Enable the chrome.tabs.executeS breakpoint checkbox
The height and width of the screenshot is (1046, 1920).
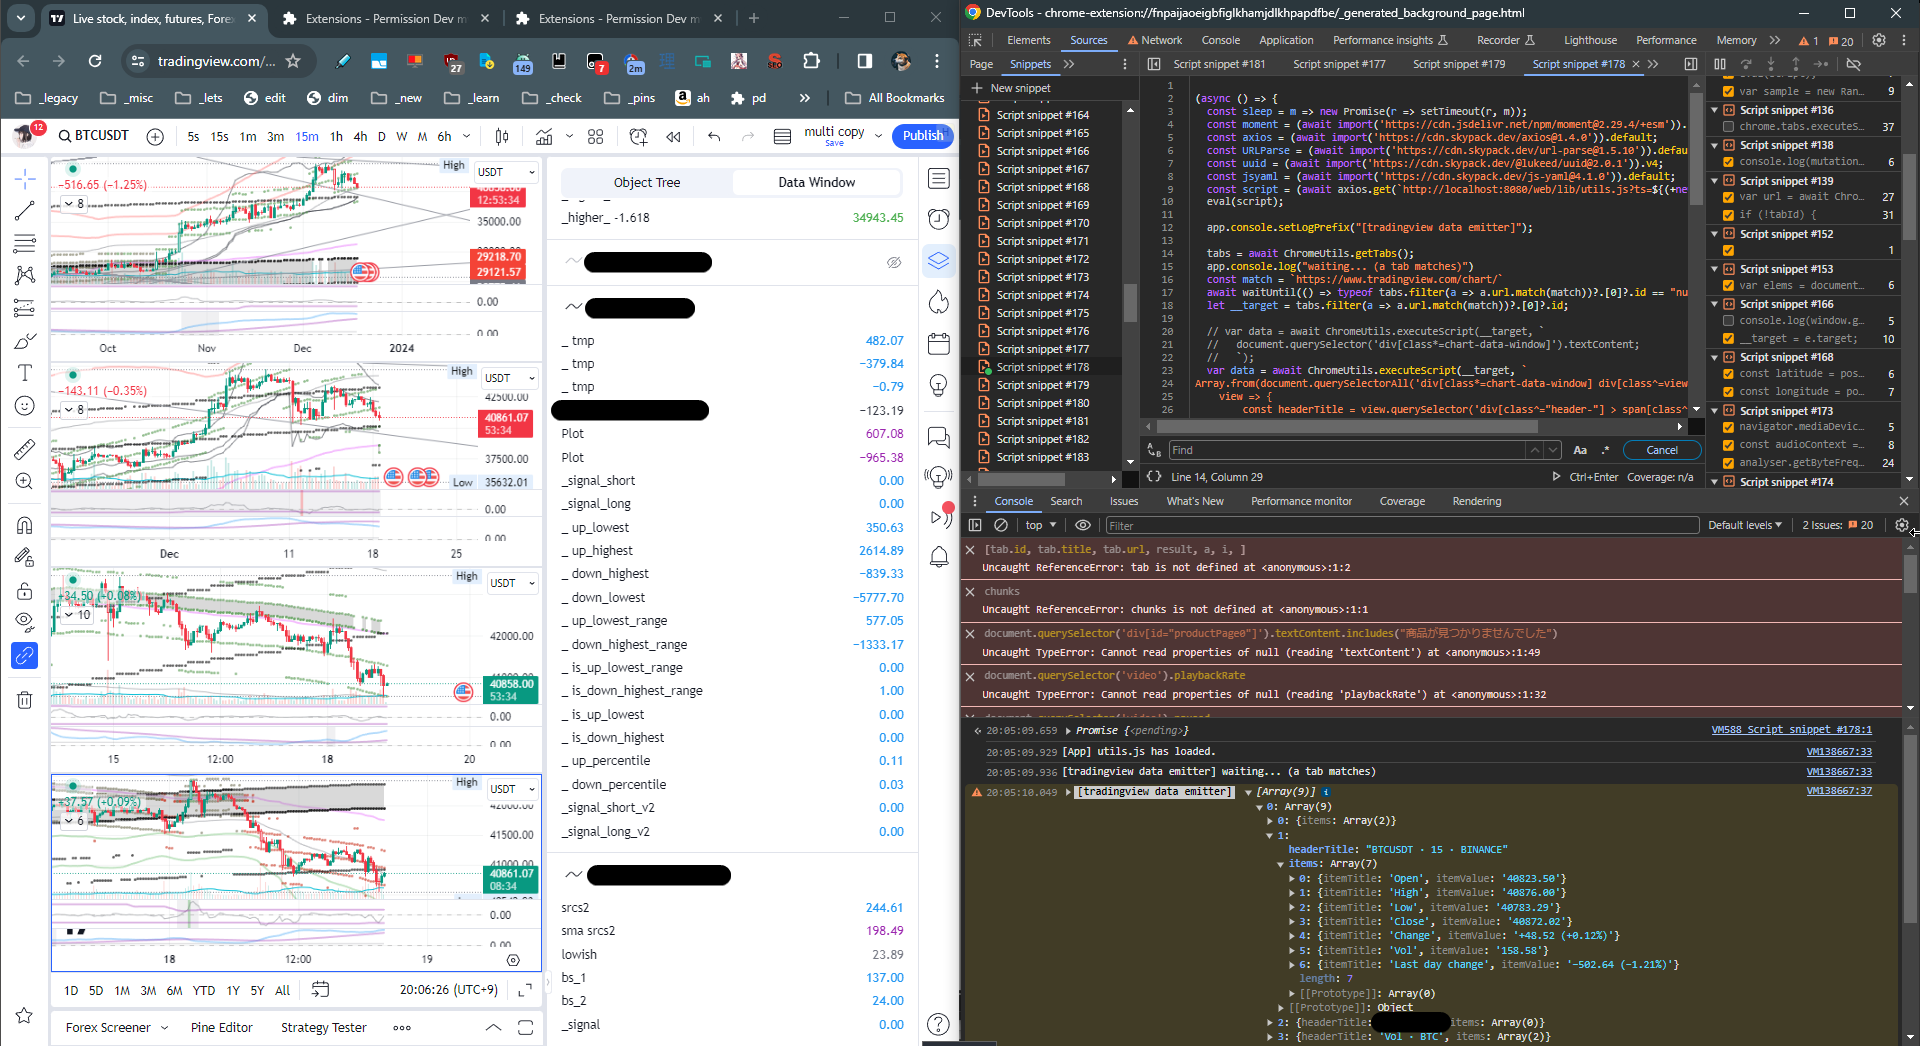(x=1727, y=127)
